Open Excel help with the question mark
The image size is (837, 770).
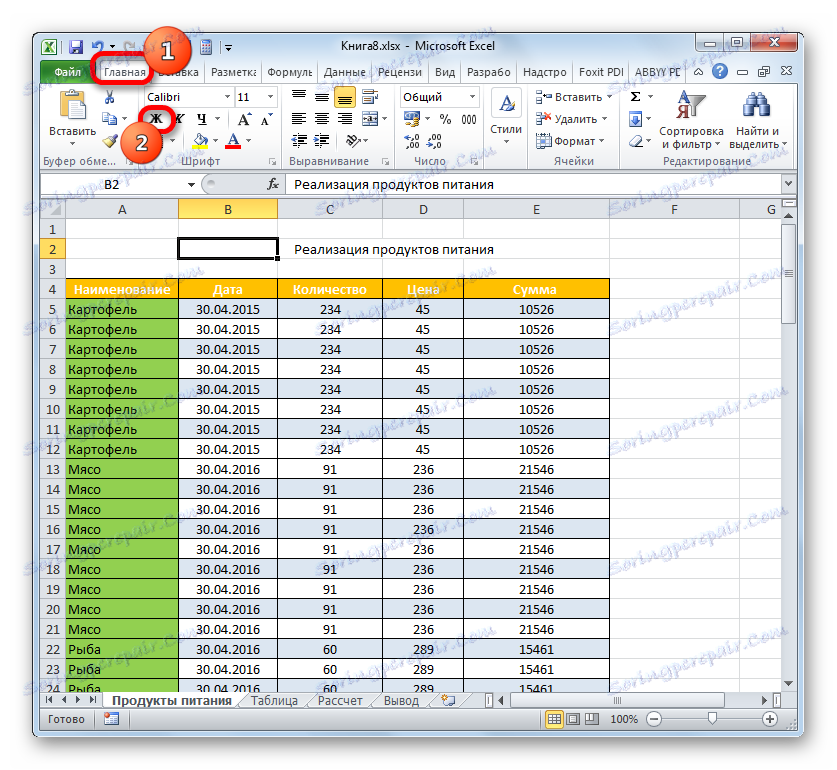click(x=720, y=71)
